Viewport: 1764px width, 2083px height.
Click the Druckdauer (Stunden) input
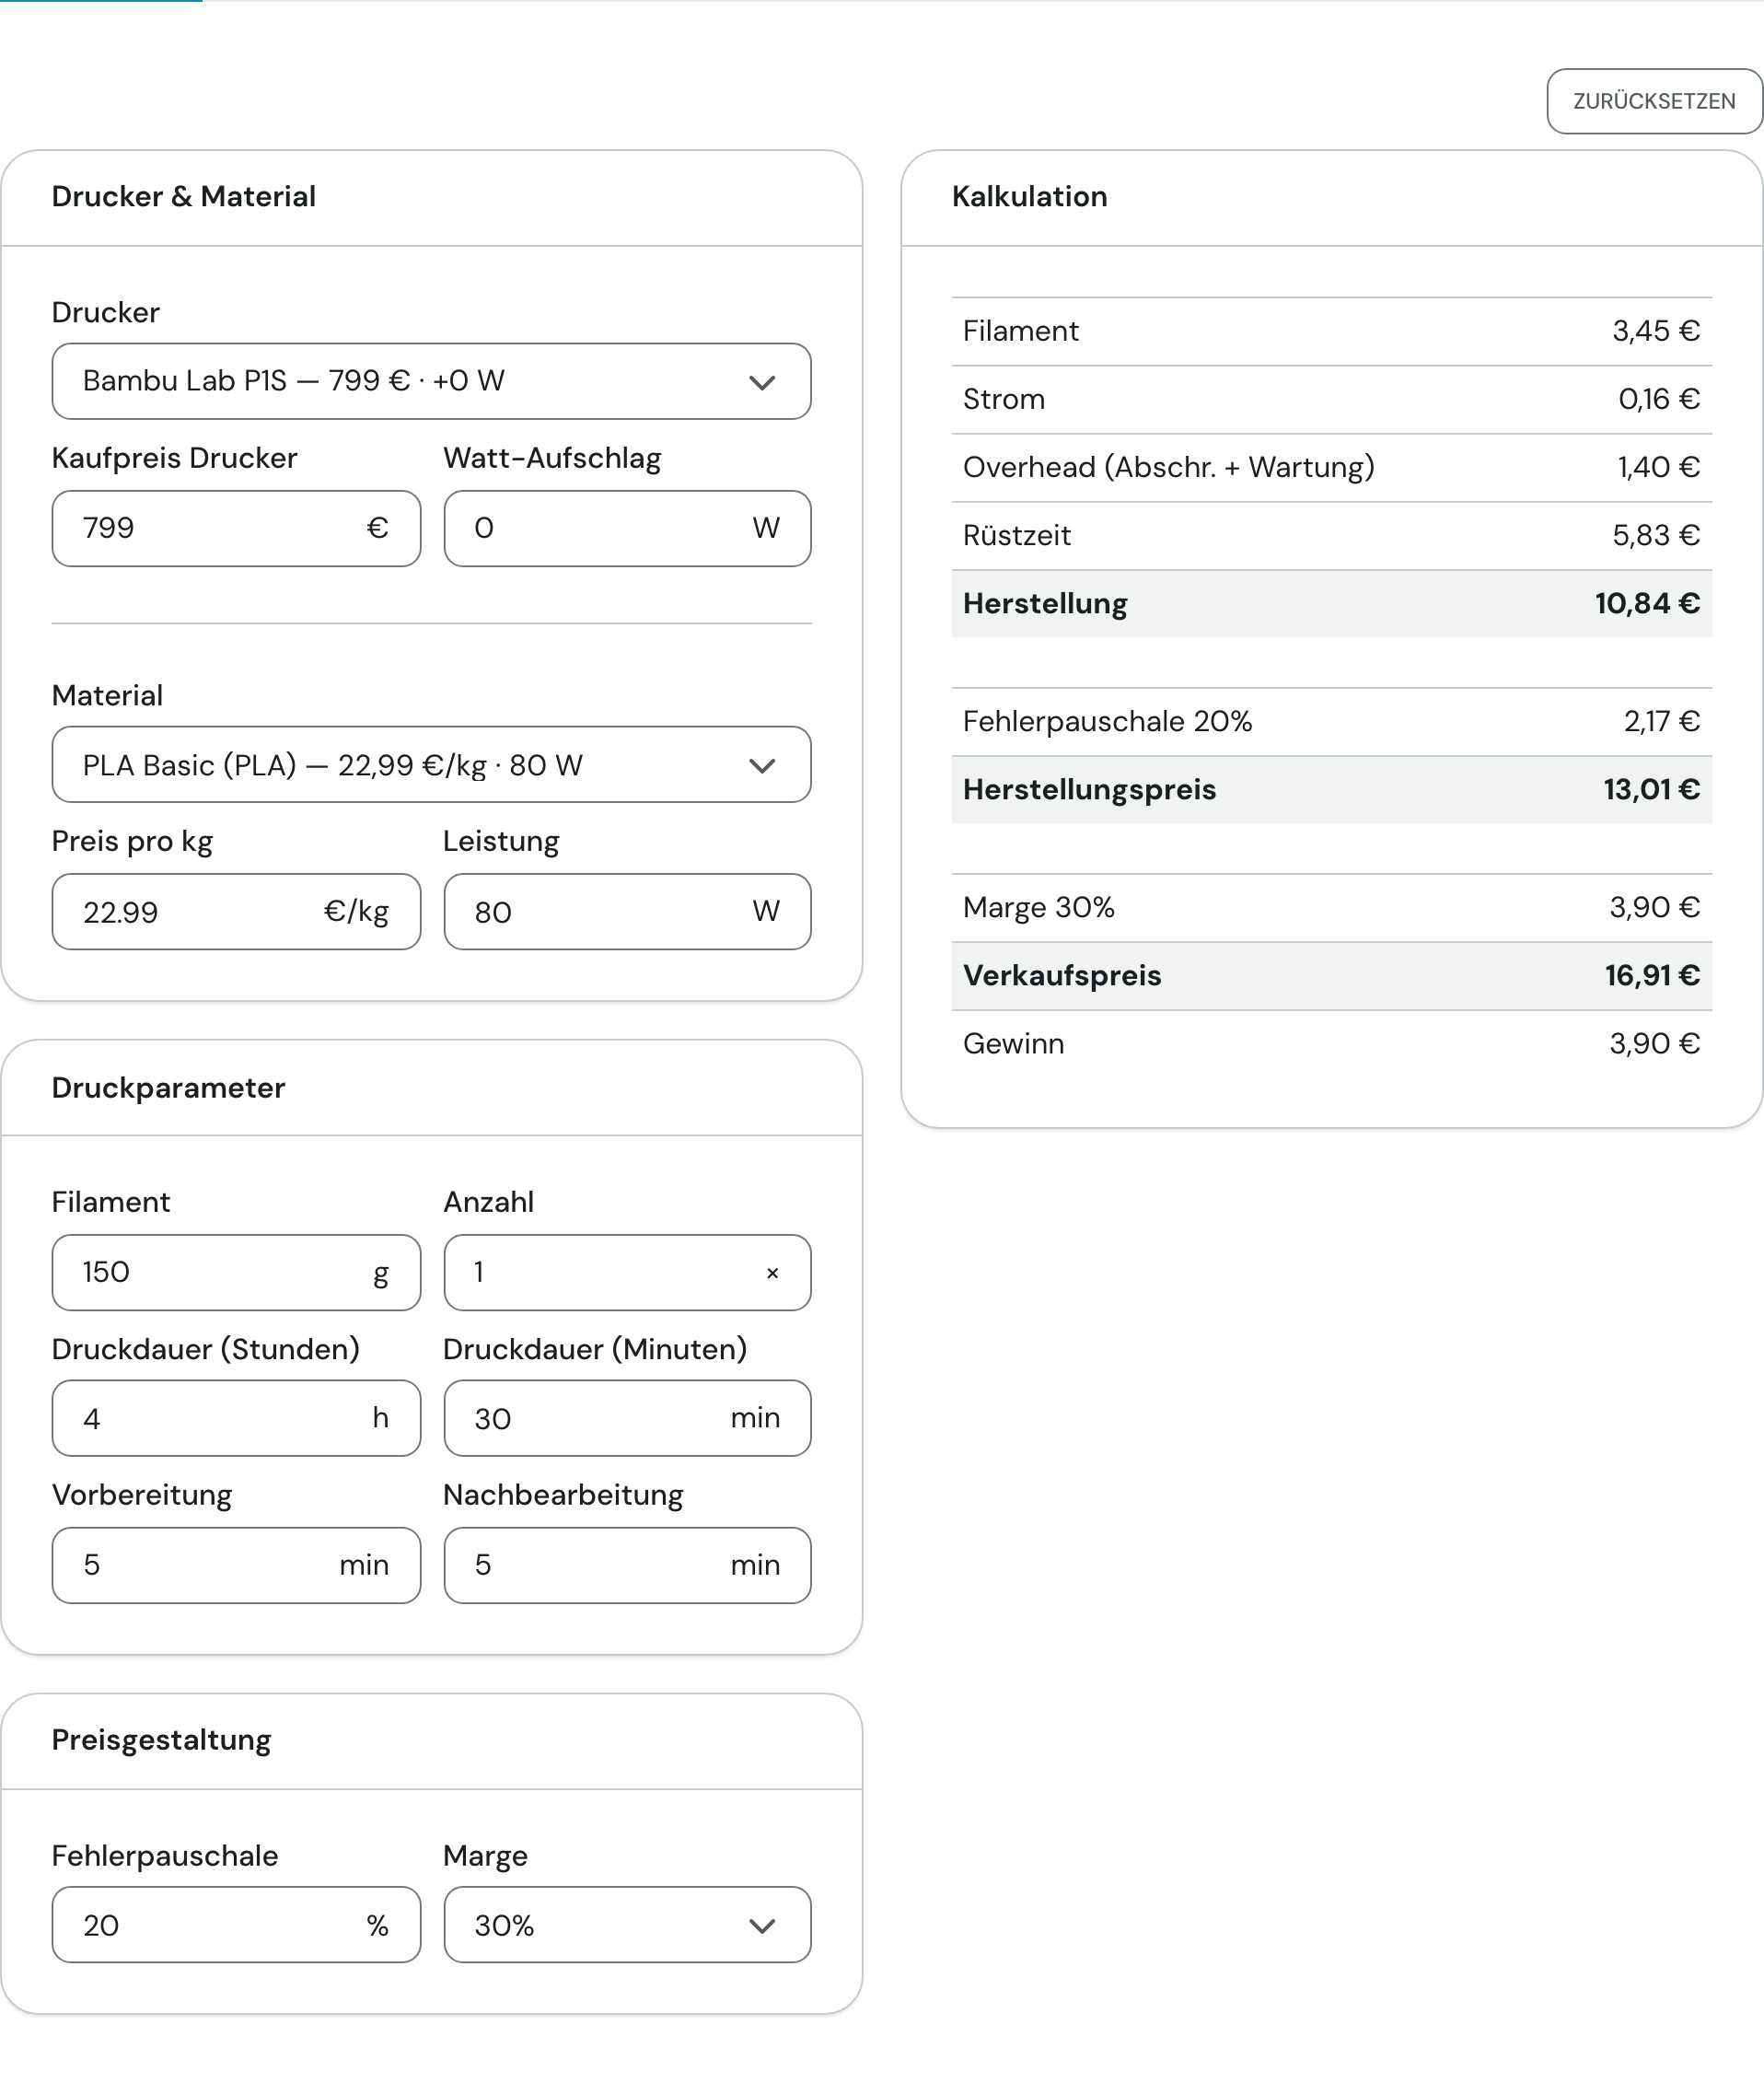[x=236, y=1418]
